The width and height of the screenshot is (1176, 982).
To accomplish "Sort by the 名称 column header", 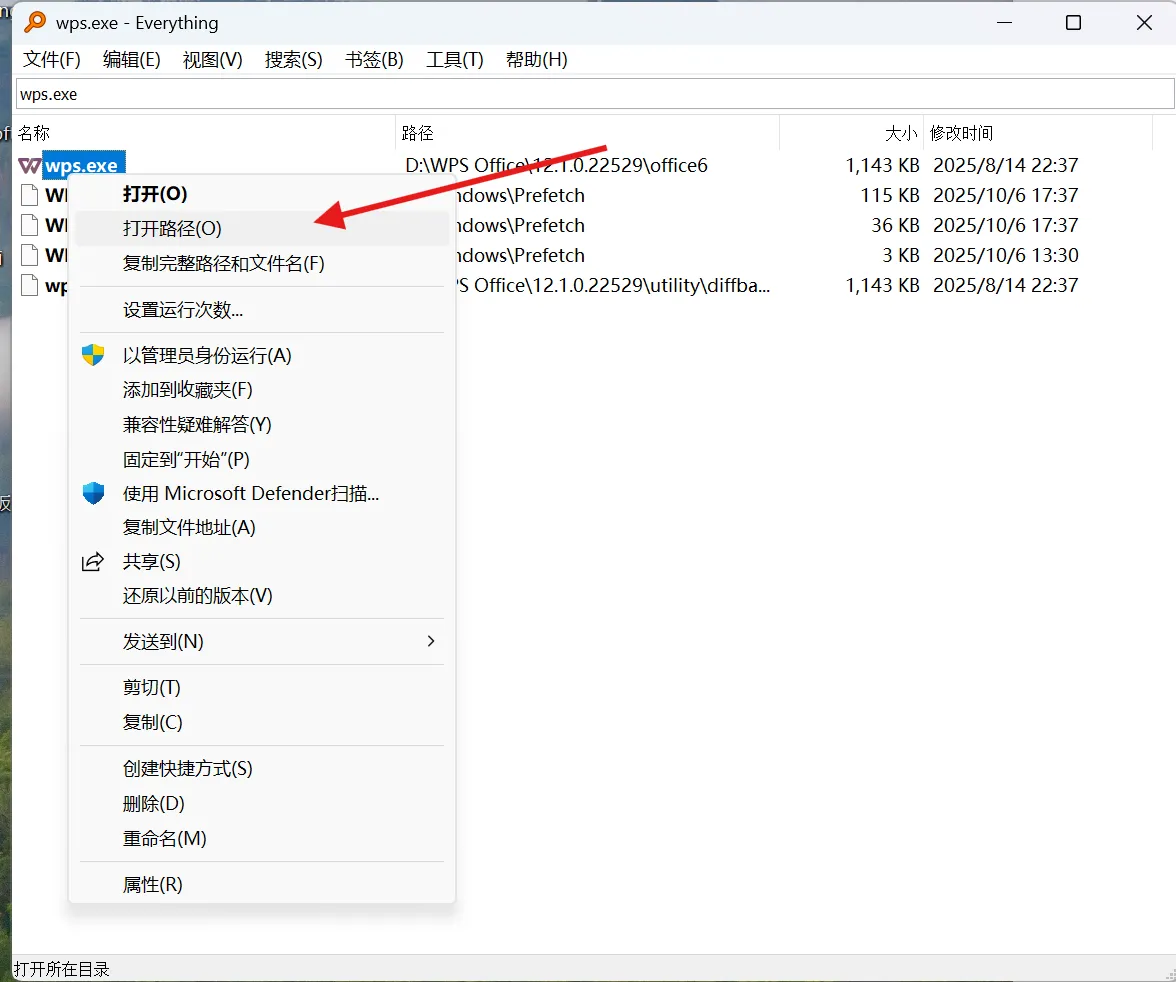I will pyautogui.click(x=205, y=133).
